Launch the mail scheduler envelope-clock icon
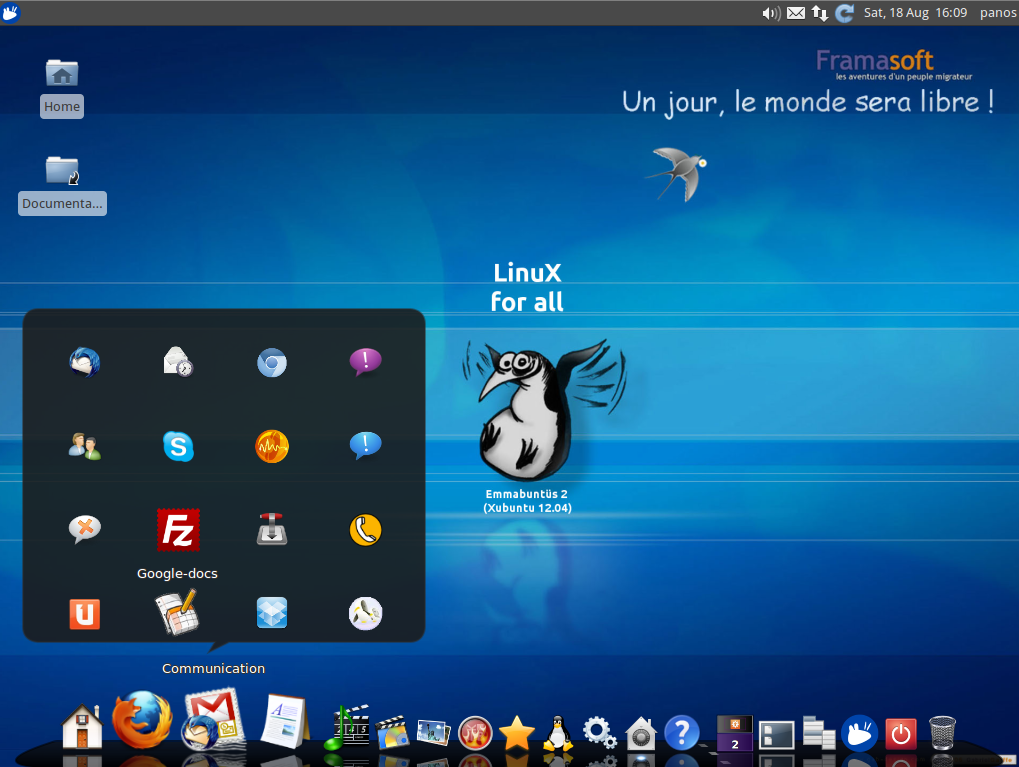This screenshot has height=767, width=1019. tap(178, 362)
